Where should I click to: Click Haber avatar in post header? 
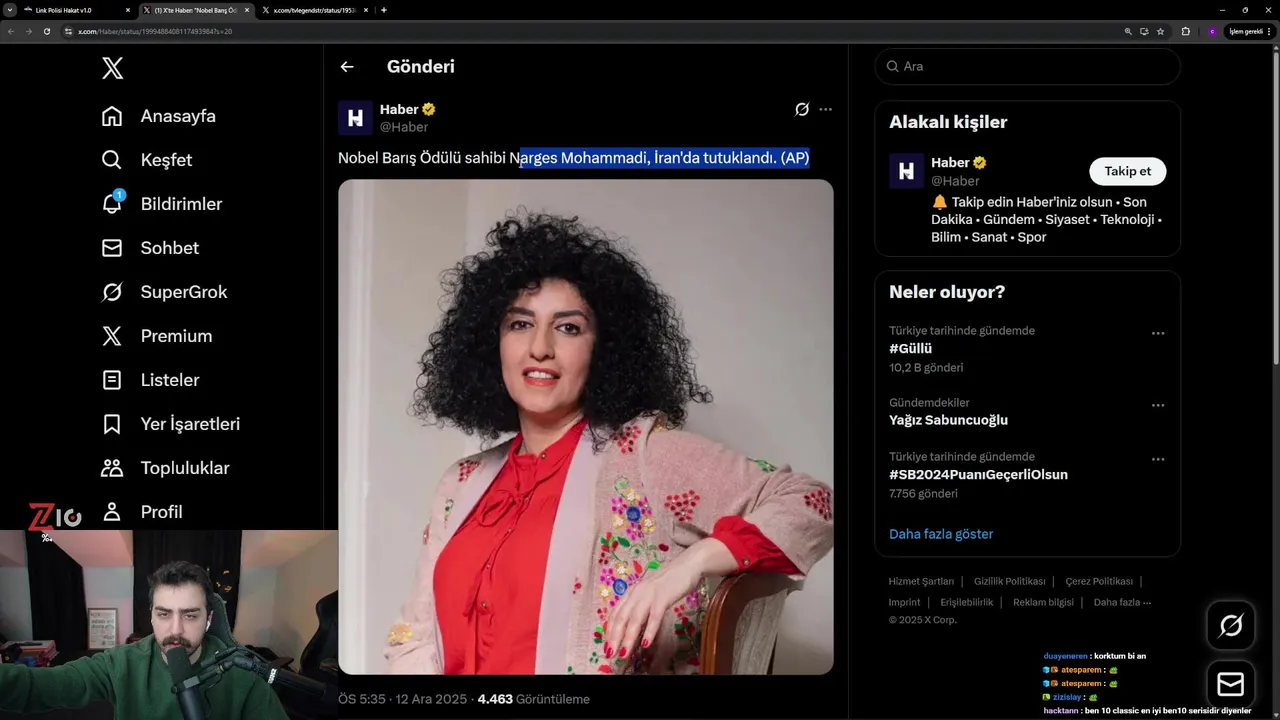(355, 118)
